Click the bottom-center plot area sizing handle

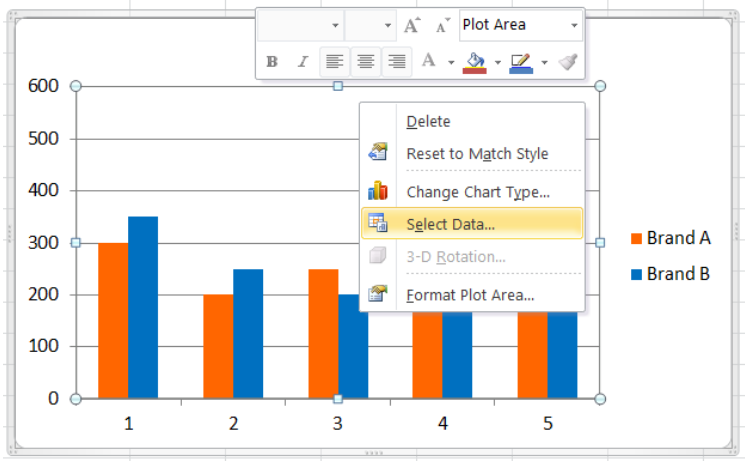pos(338,399)
